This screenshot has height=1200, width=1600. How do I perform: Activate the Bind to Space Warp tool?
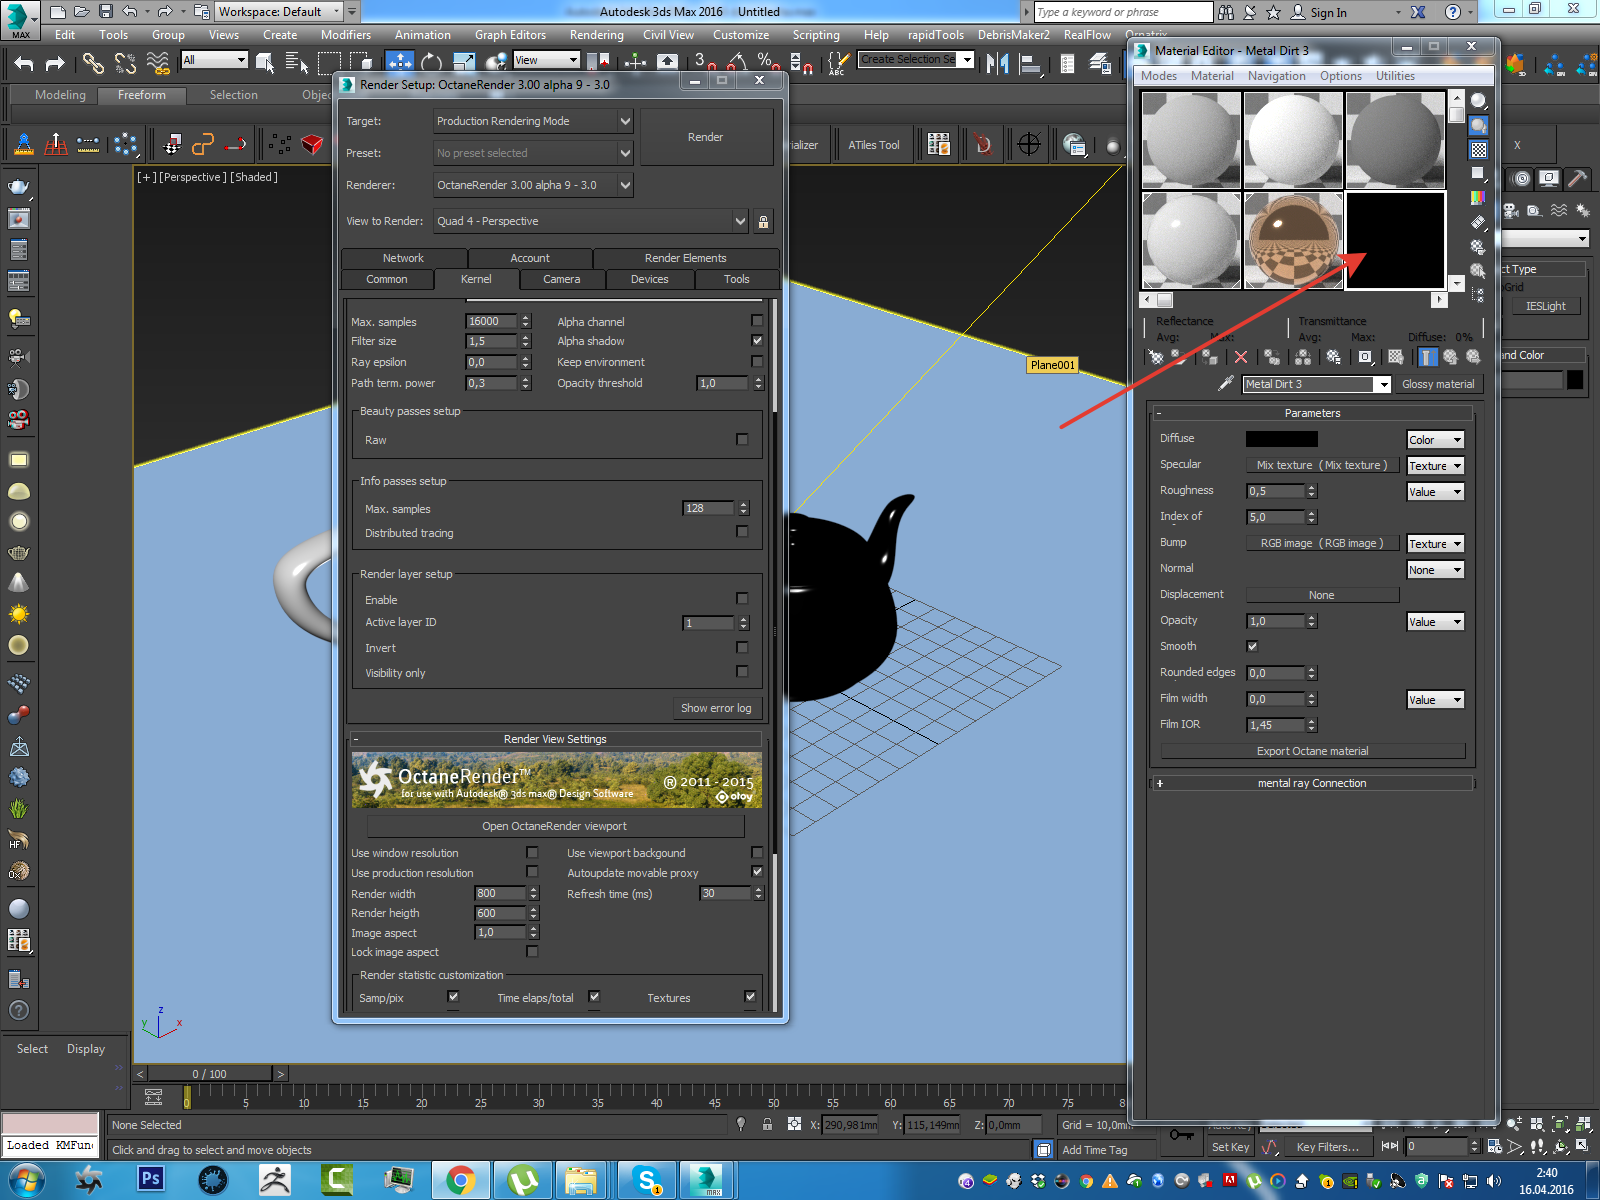(x=158, y=63)
